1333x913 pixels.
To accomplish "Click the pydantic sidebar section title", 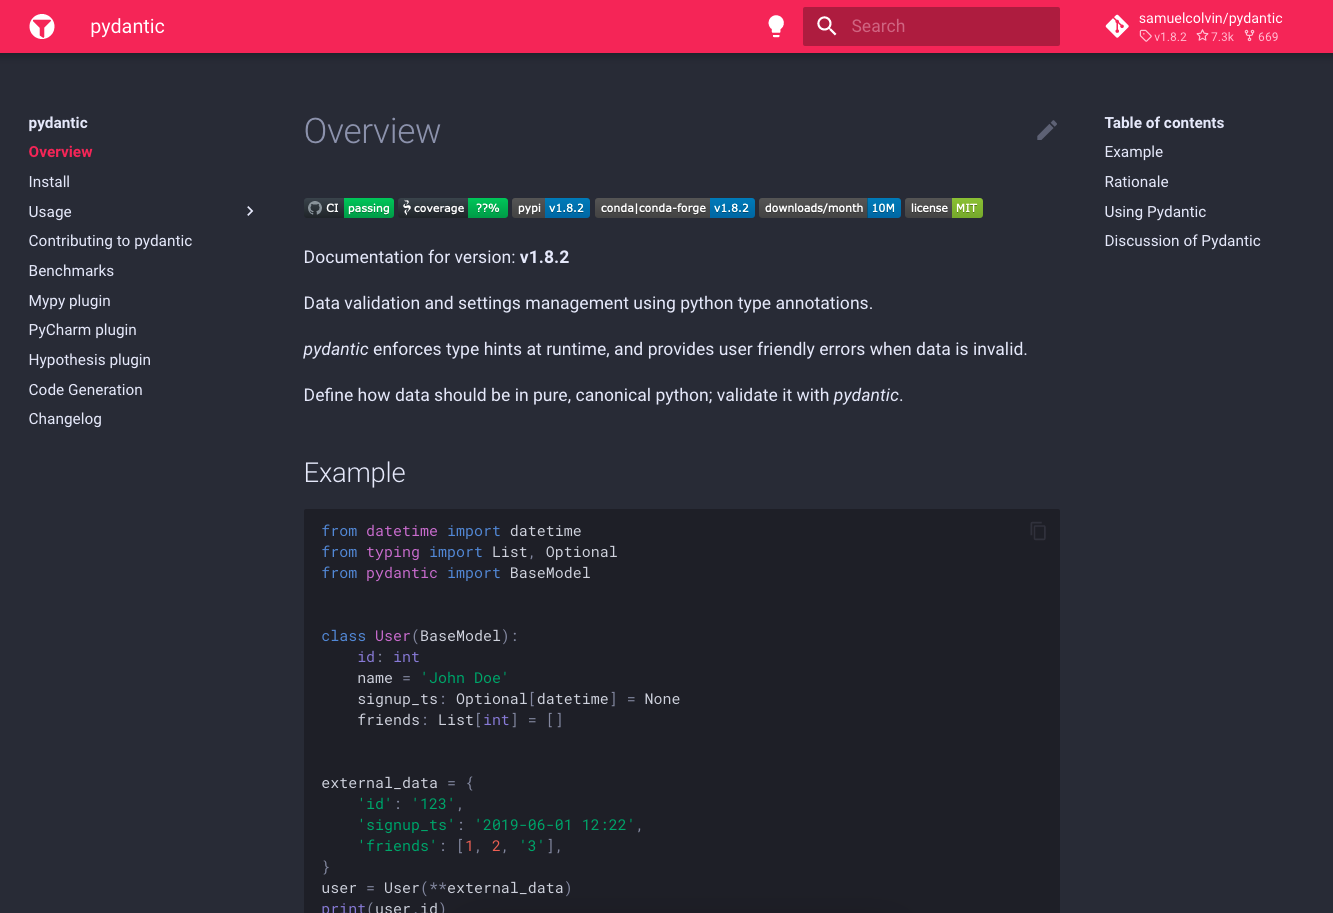I will (x=58, y=123).
